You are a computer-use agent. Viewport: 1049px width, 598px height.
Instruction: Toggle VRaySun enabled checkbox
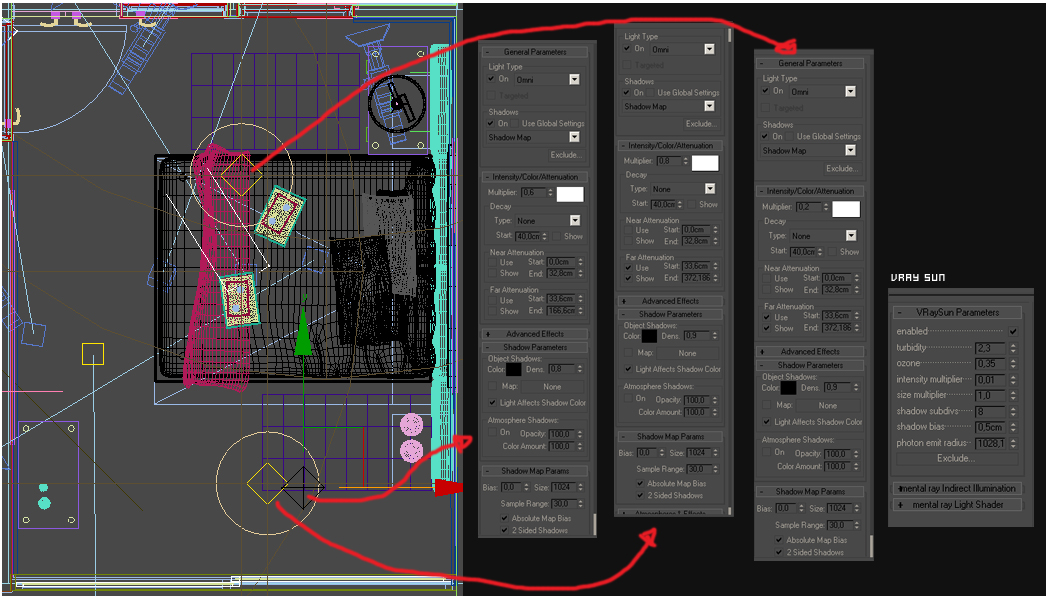pos(1013,331)
